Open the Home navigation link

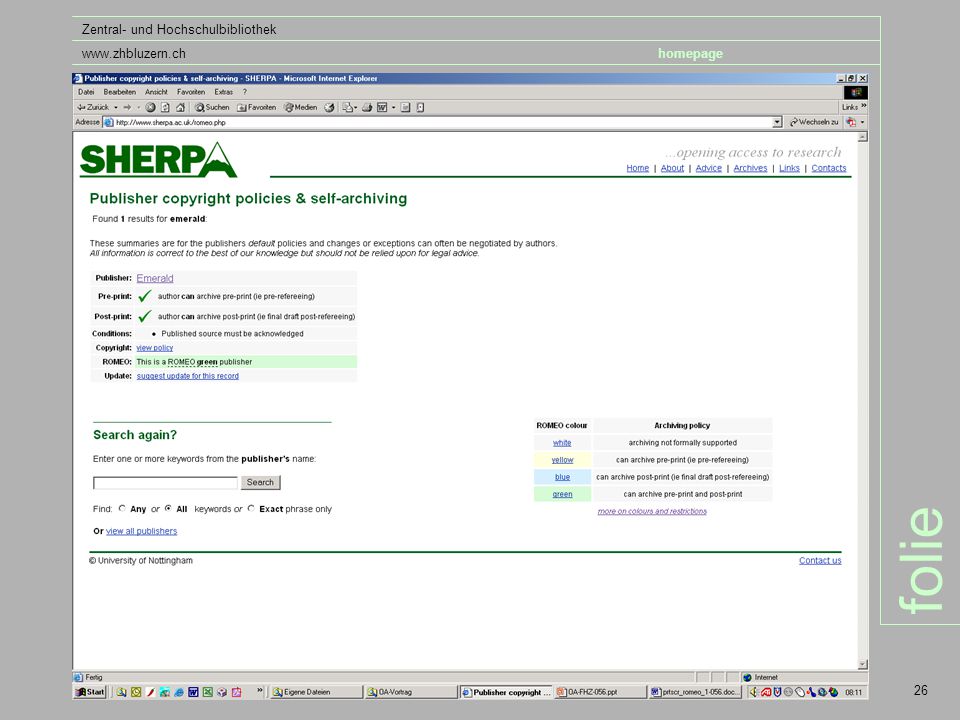coord(637,168)
